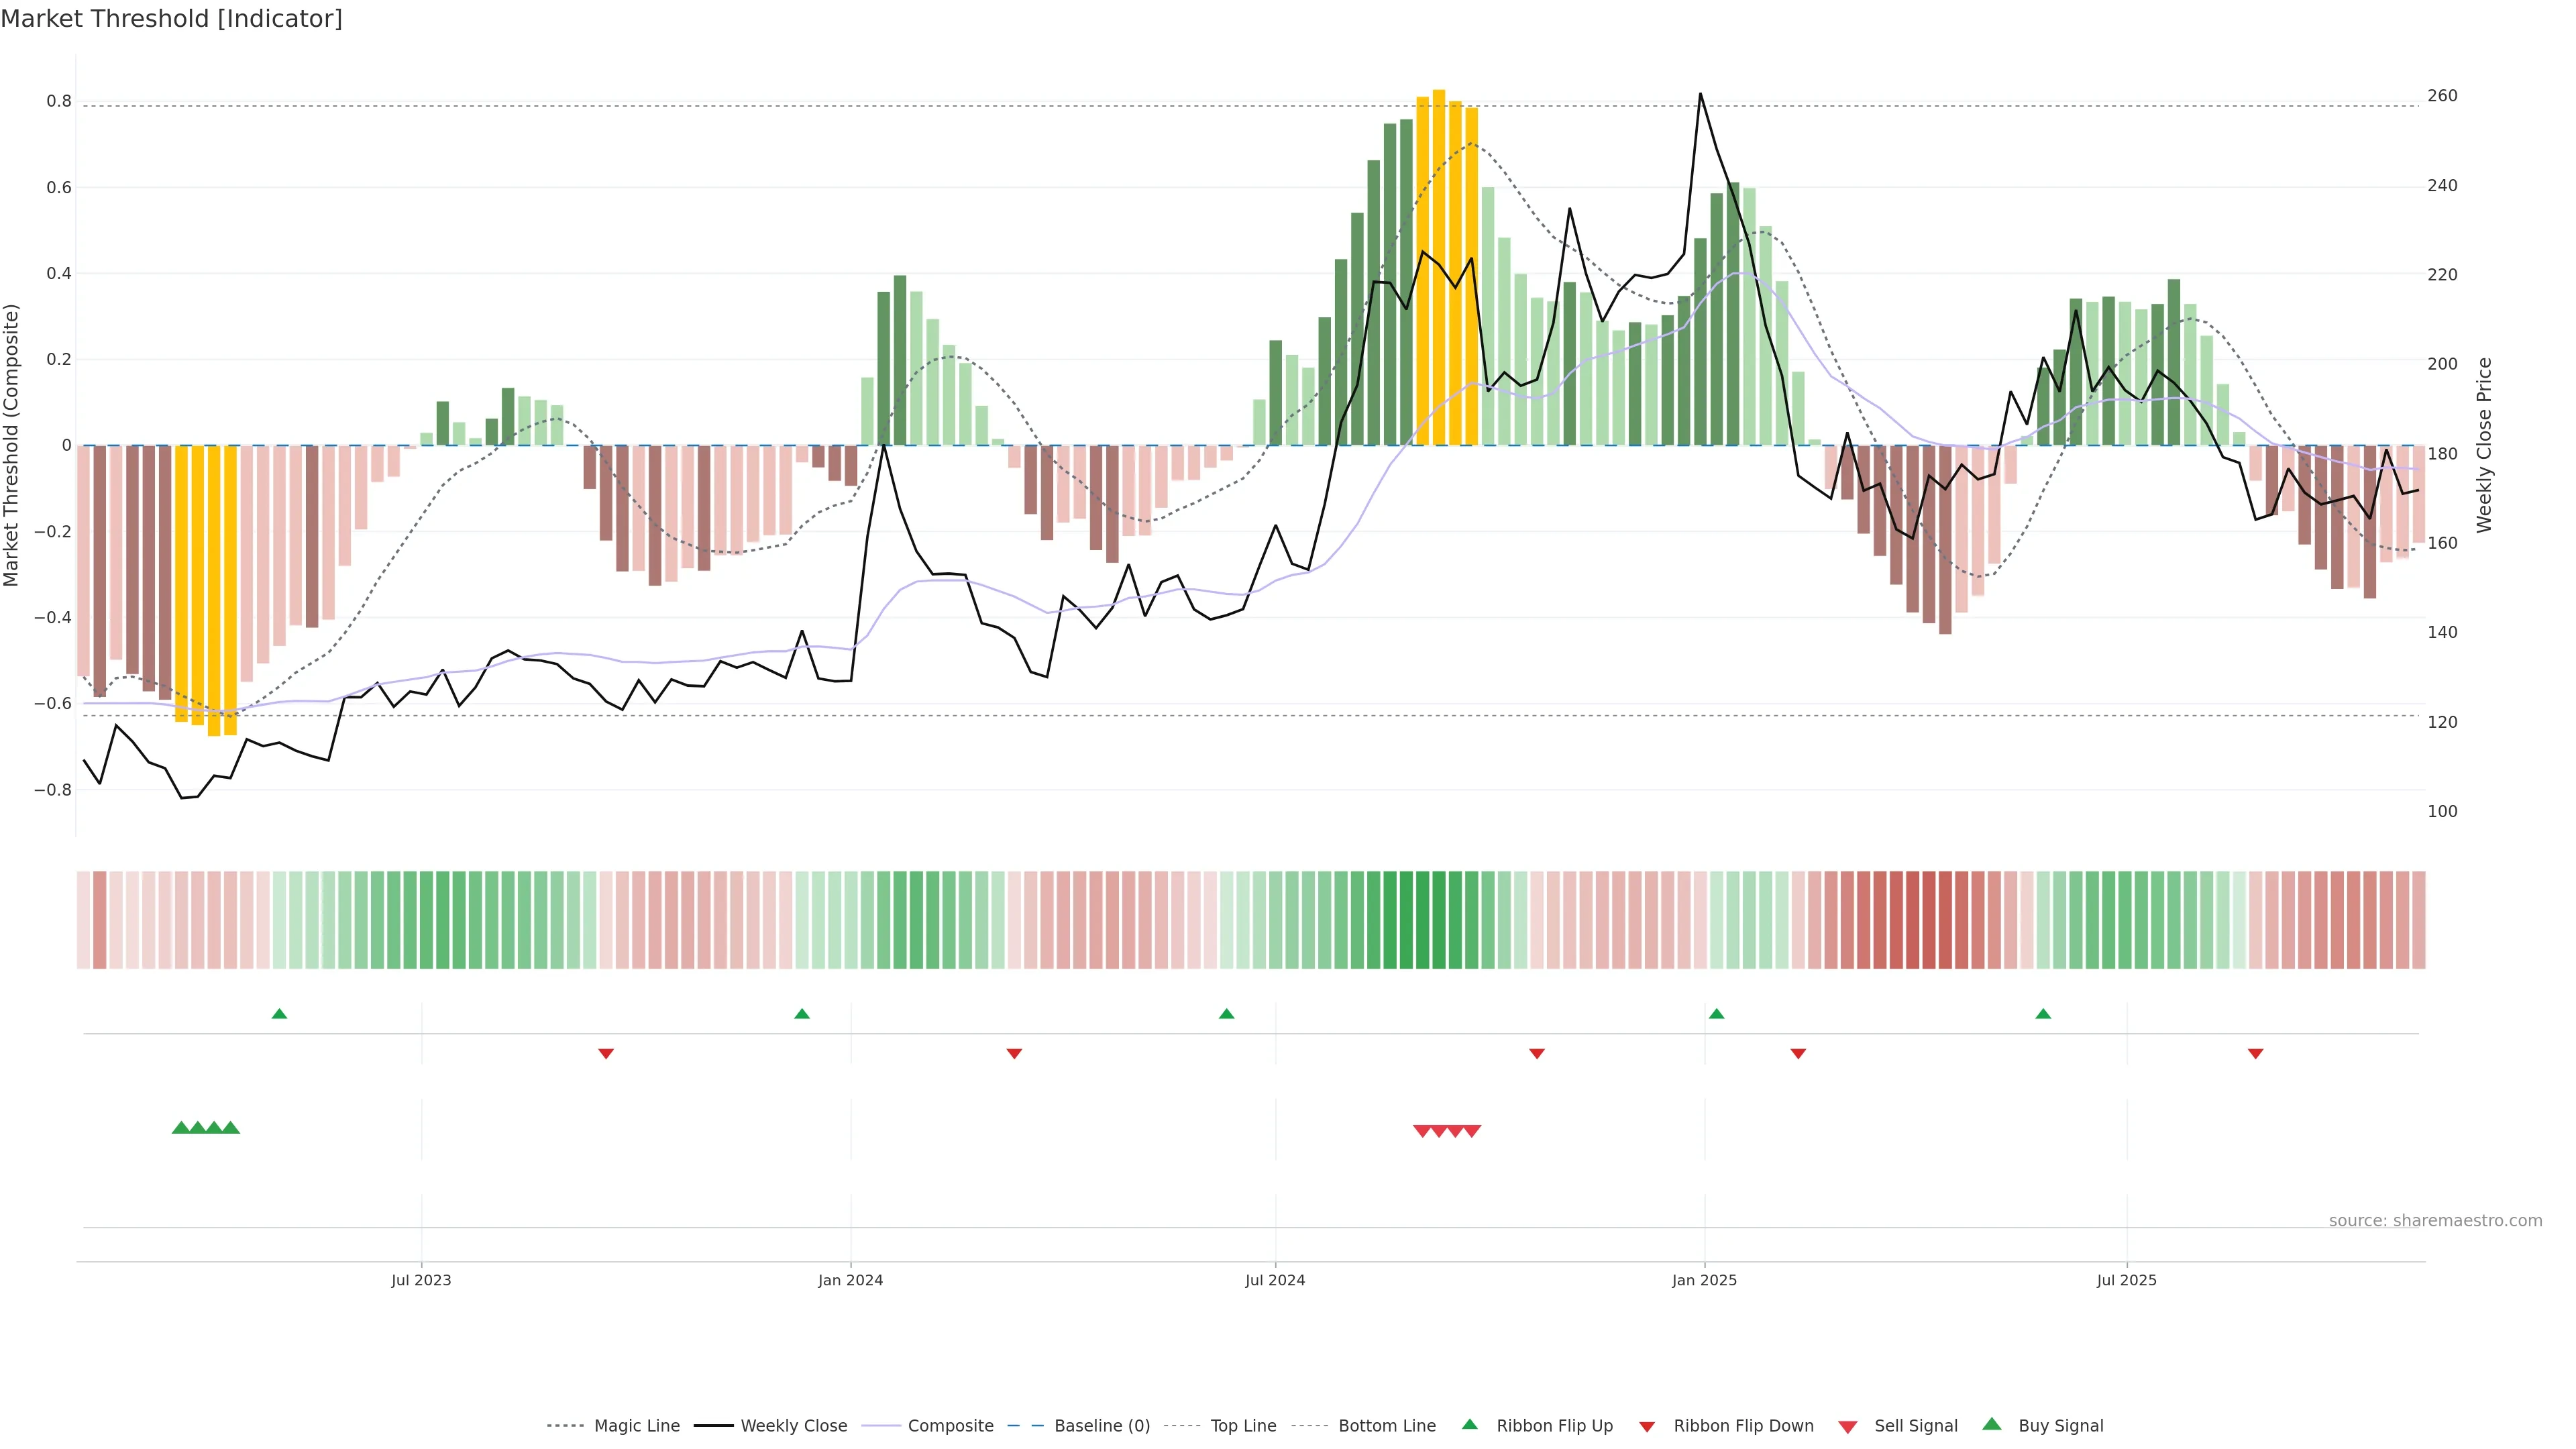Toggle the Top Line legend entry
This screenshot has width=2576, height=1449.
click(x=1243, y=1426)
